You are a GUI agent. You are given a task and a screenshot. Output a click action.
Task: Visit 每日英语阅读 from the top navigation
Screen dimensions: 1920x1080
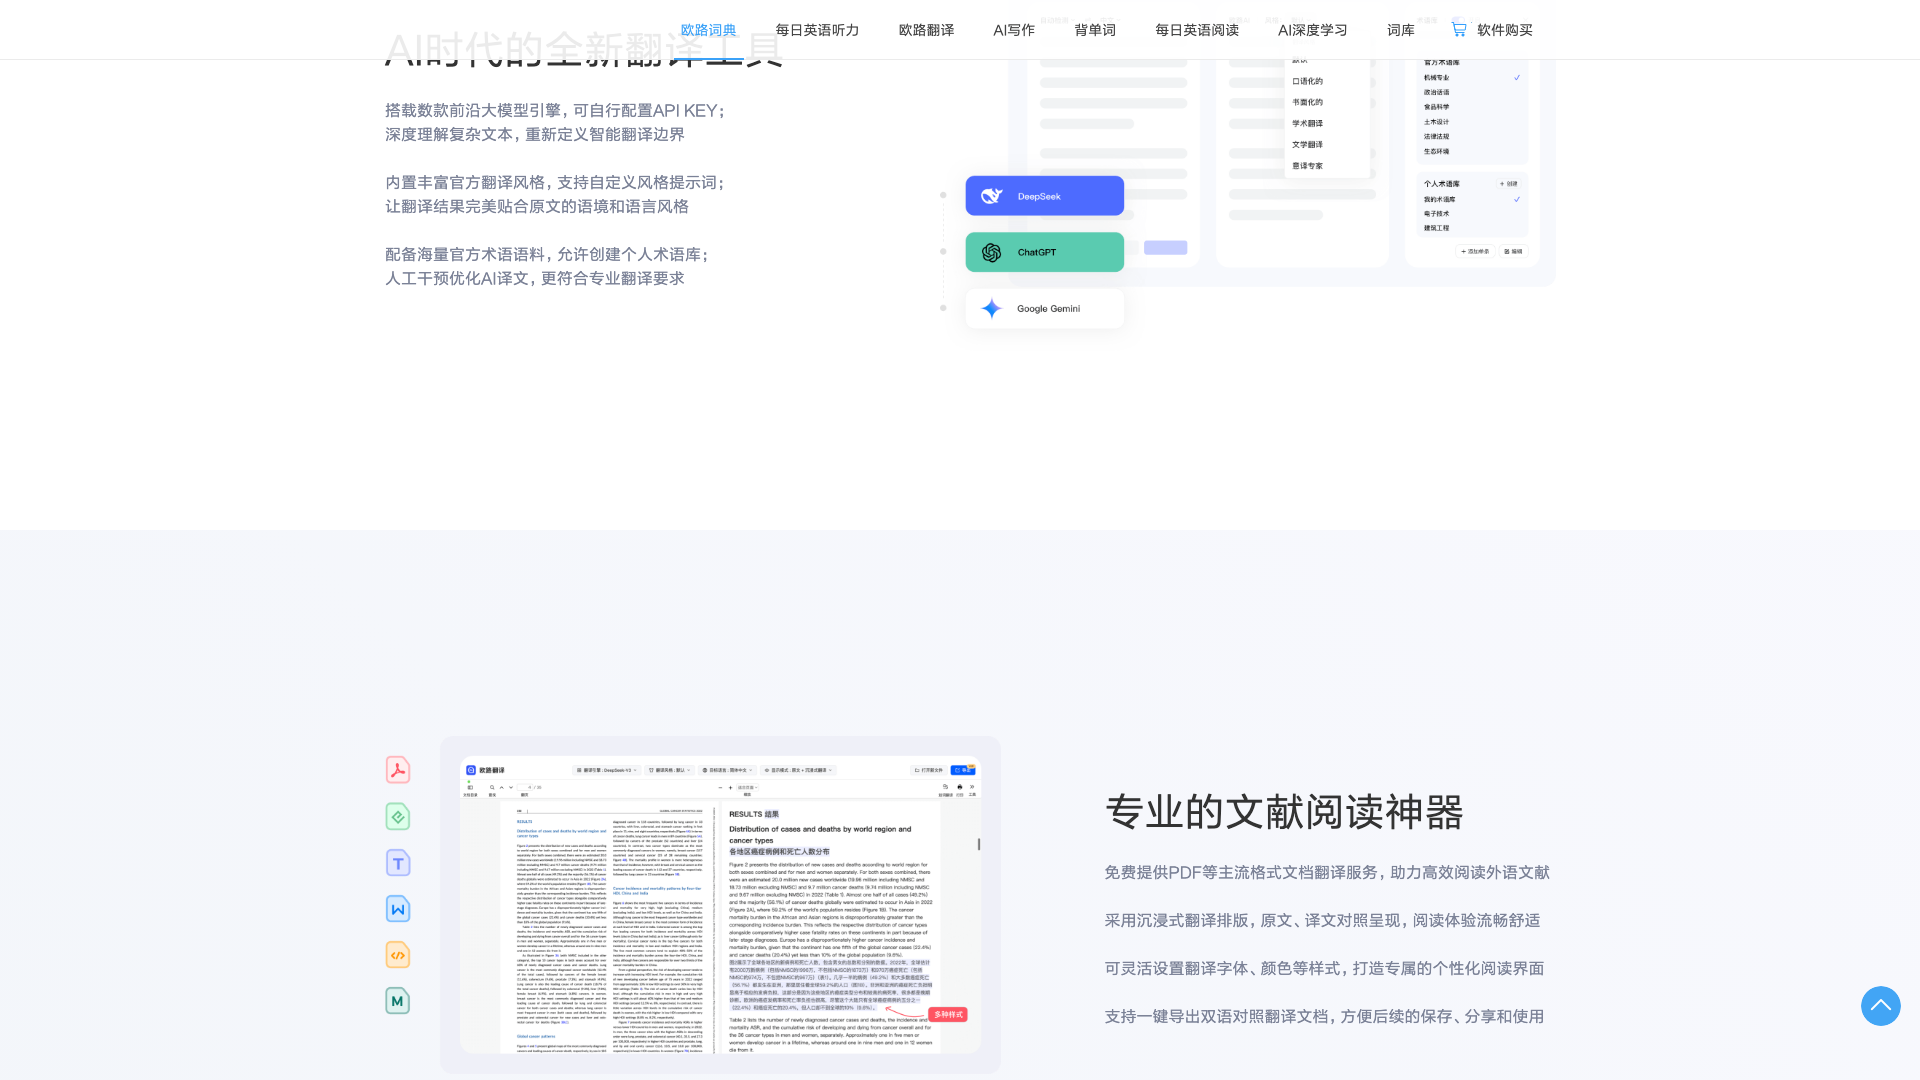click(x=1197, y=30)
